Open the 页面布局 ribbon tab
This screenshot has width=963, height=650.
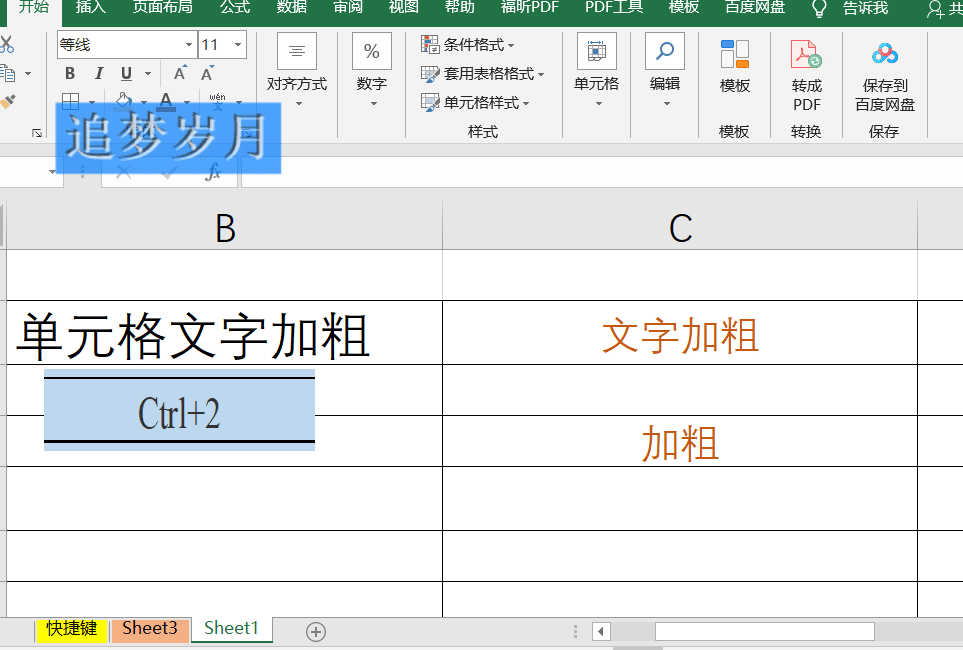162,7
